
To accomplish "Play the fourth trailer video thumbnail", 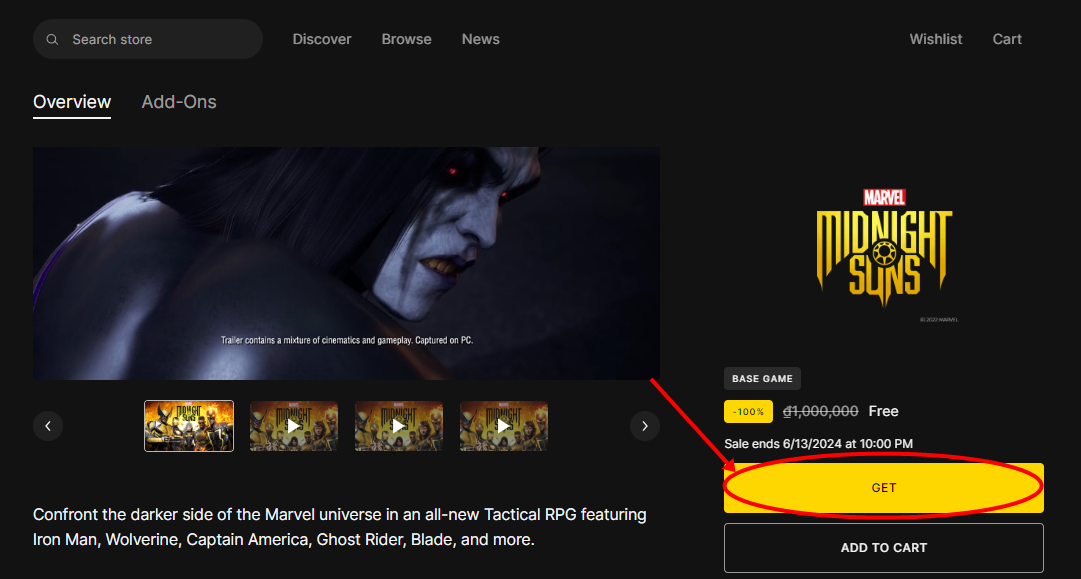I will click(503, 425).
